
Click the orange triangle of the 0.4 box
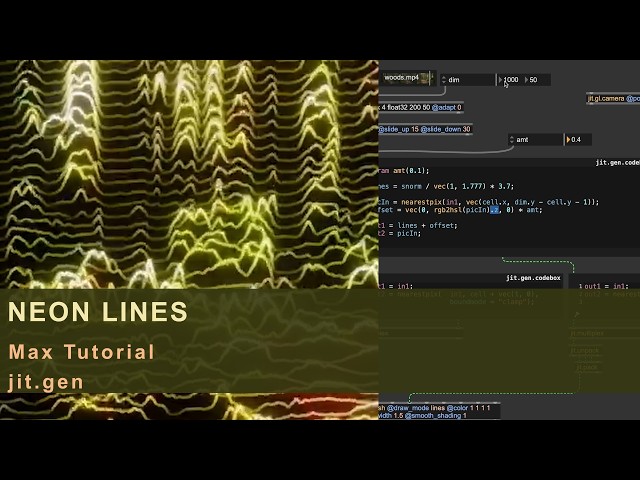click(x=568, y=140)
